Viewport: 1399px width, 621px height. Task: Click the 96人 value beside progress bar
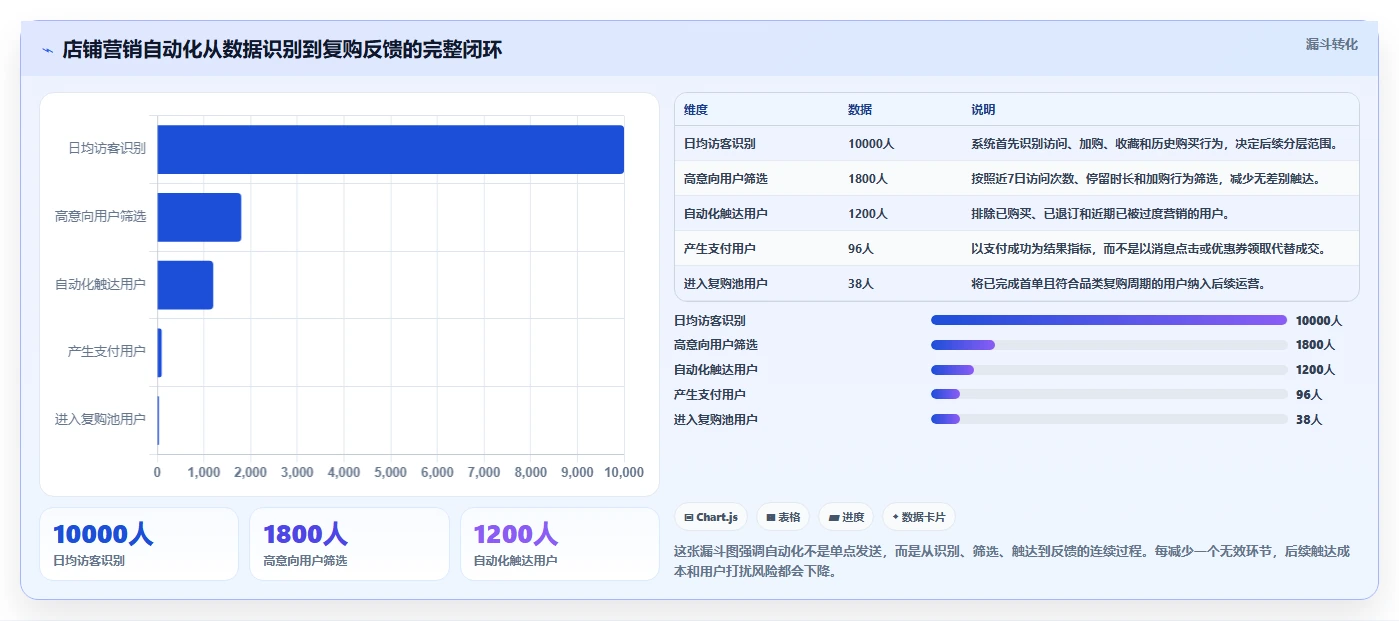coord(1309,395)
